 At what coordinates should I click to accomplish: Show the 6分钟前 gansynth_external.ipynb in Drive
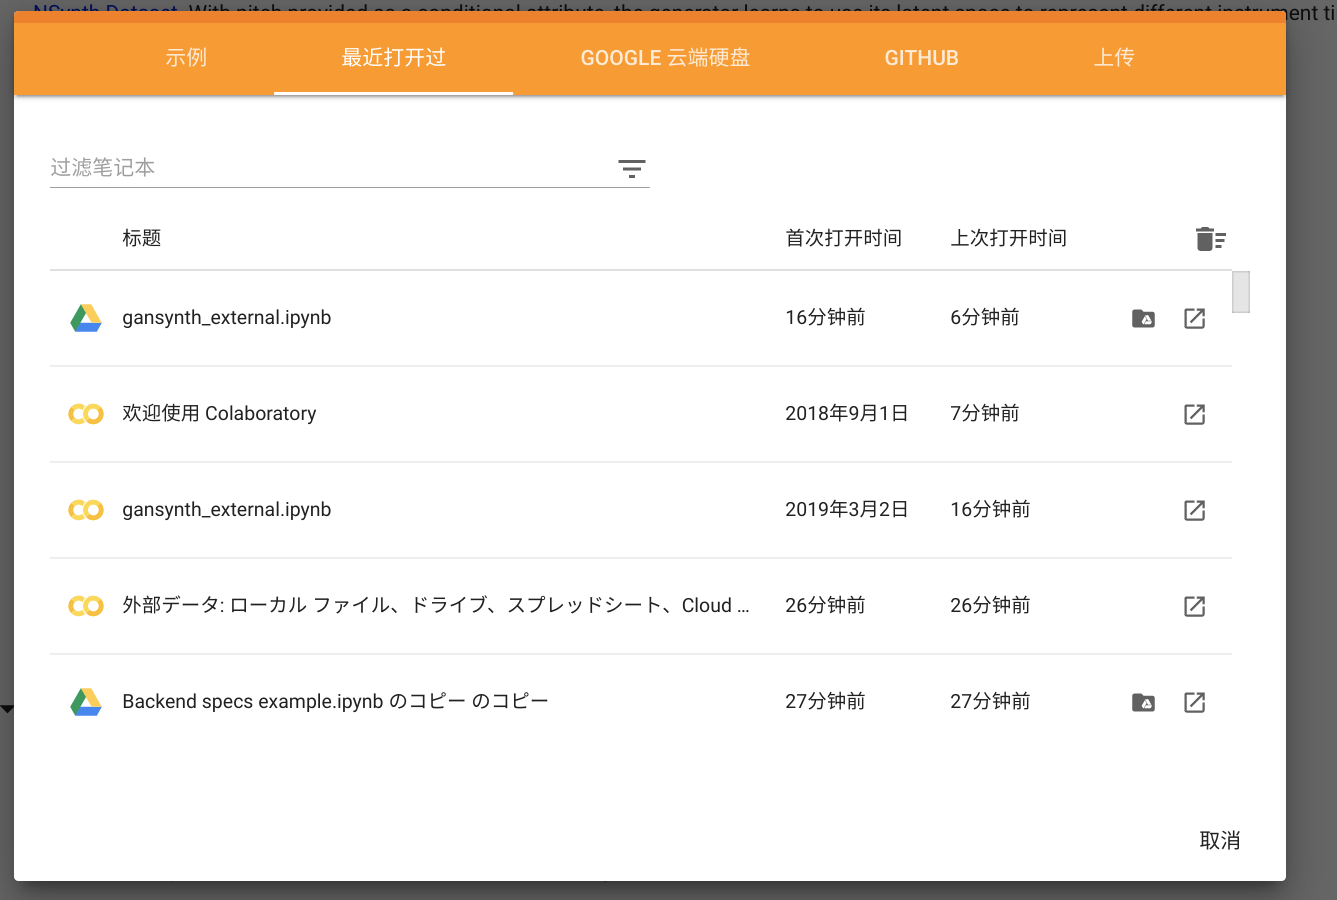(1143, 319)
